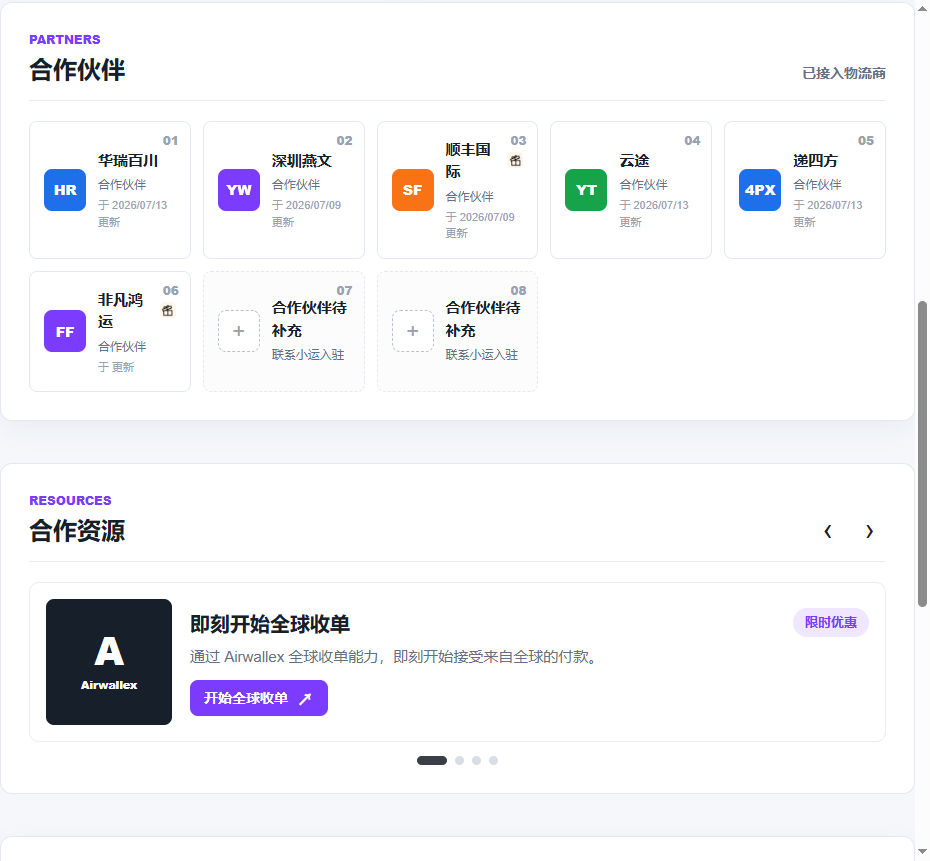Go to previous resource slide arrow
The height and width of the screenshot is (861, 930).
828,531
